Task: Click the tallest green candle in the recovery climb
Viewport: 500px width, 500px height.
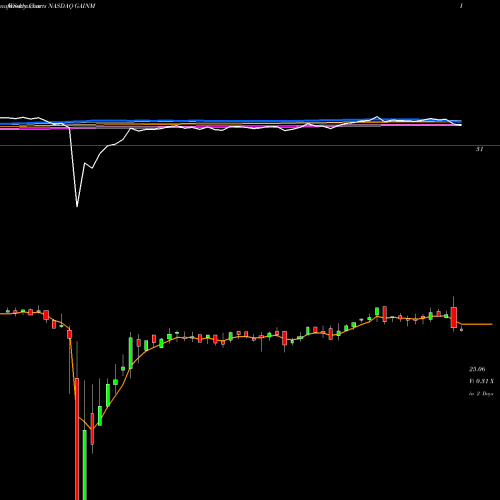Action: click(131, 353)
